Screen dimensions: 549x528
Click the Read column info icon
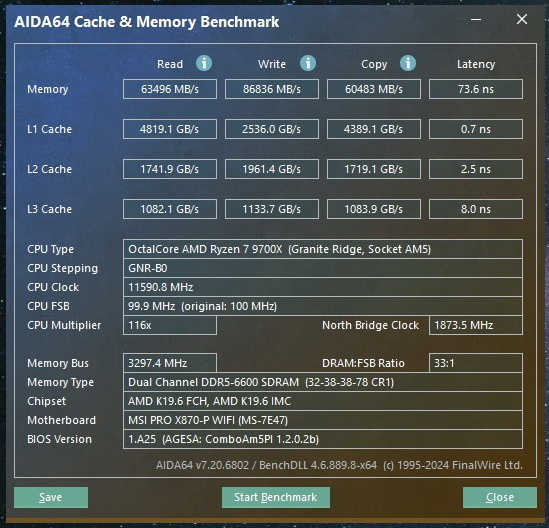[x=204, y=63]
